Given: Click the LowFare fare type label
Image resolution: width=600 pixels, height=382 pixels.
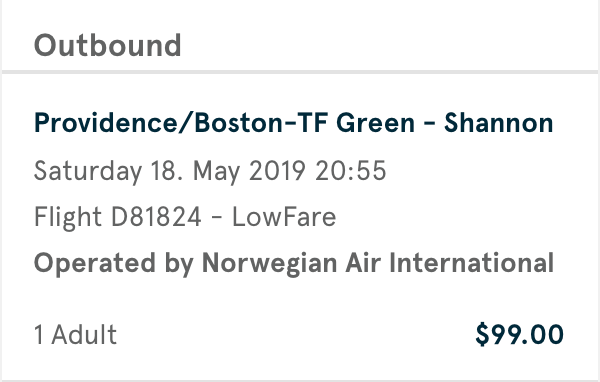Looking at the screenshot, I should 284,217.
